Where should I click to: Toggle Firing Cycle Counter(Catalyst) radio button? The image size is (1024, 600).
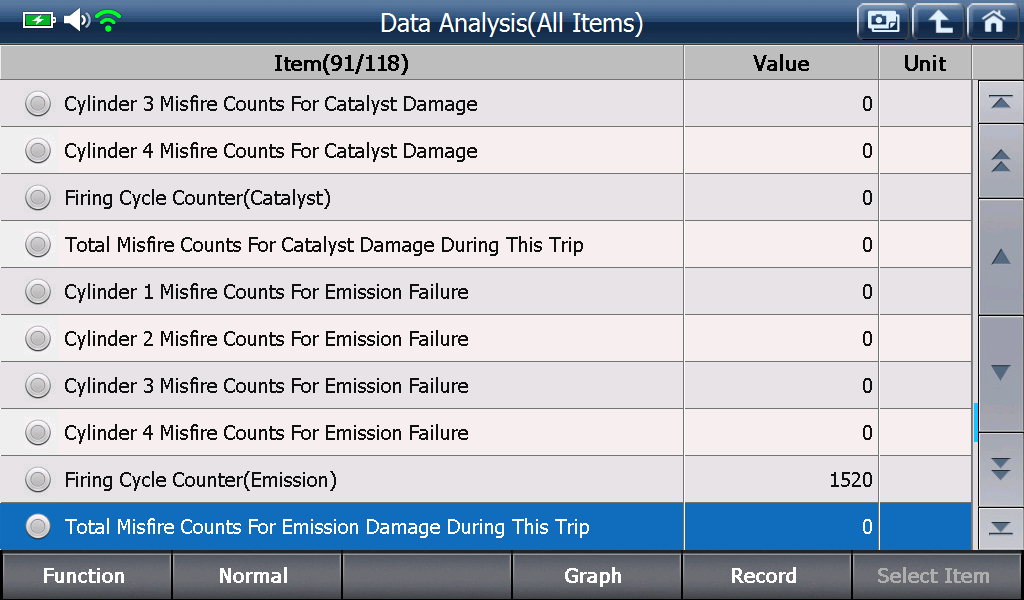pos(38,198)
